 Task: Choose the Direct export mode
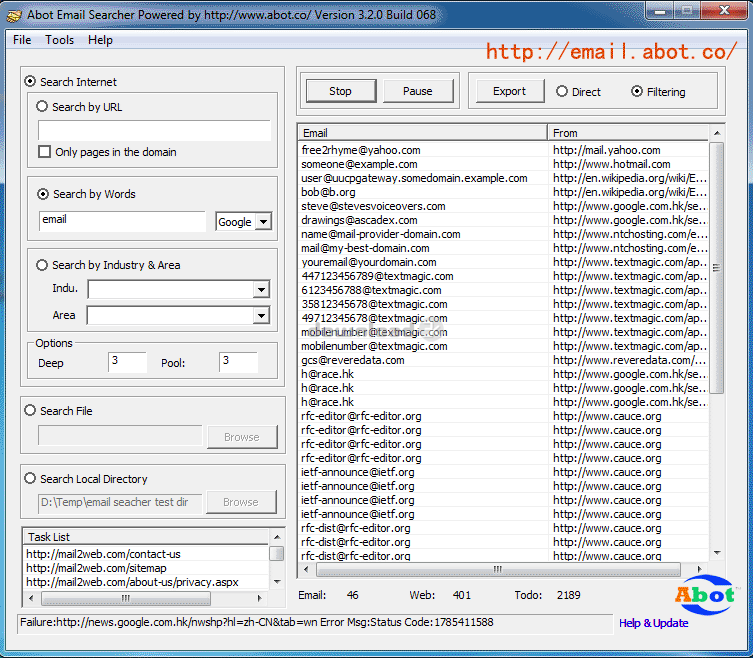562,91
